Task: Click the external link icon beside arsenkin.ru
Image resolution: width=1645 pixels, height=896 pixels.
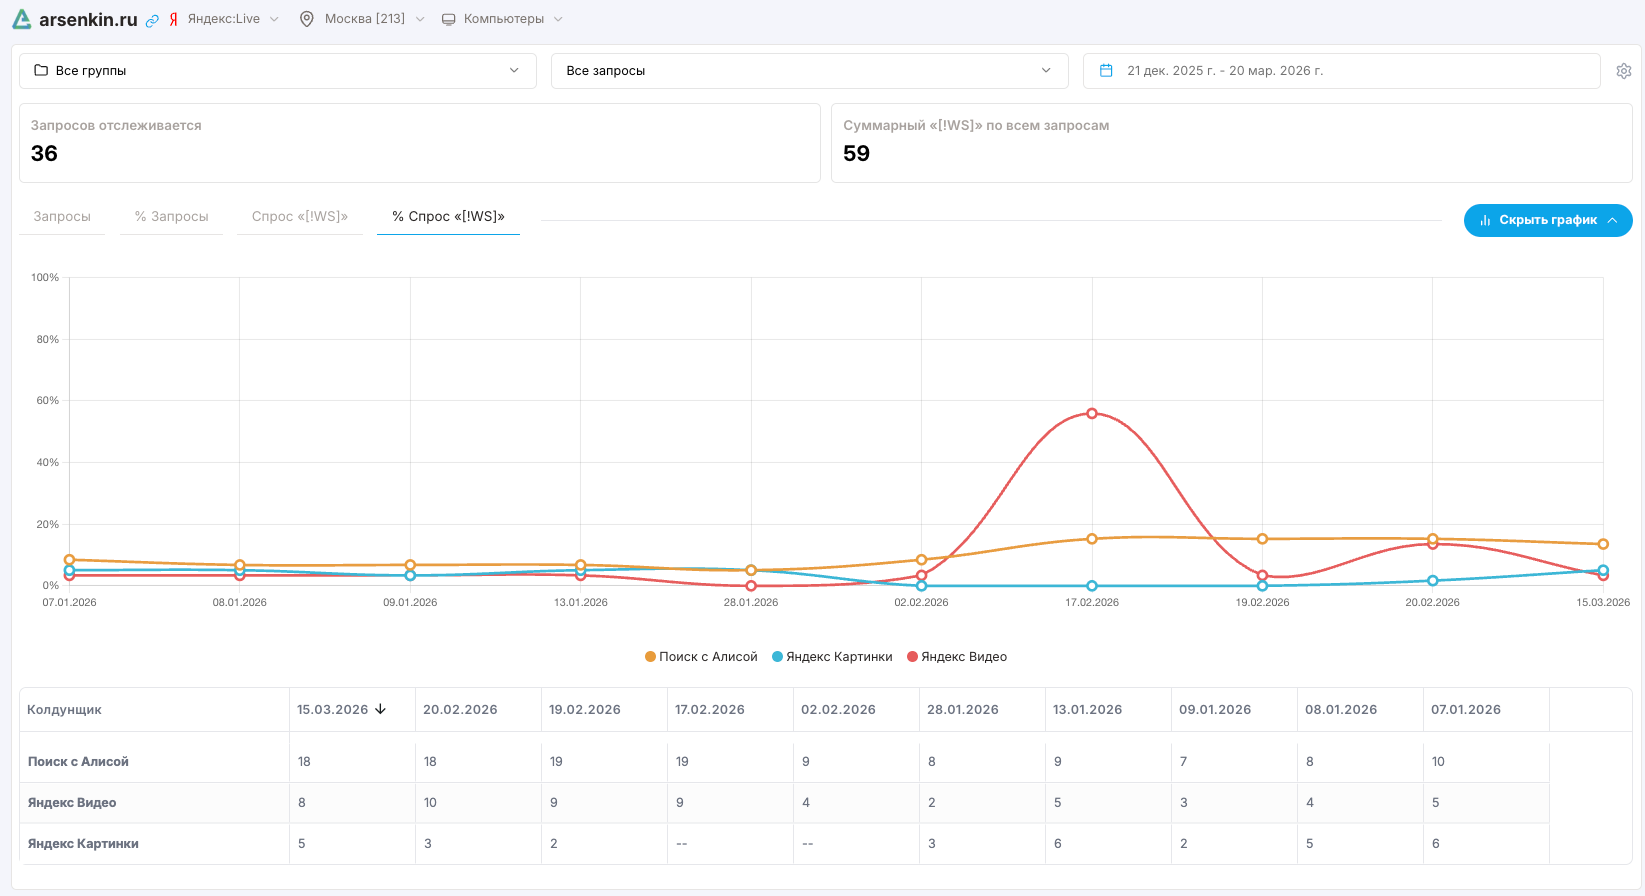Action: pos(152,20)
